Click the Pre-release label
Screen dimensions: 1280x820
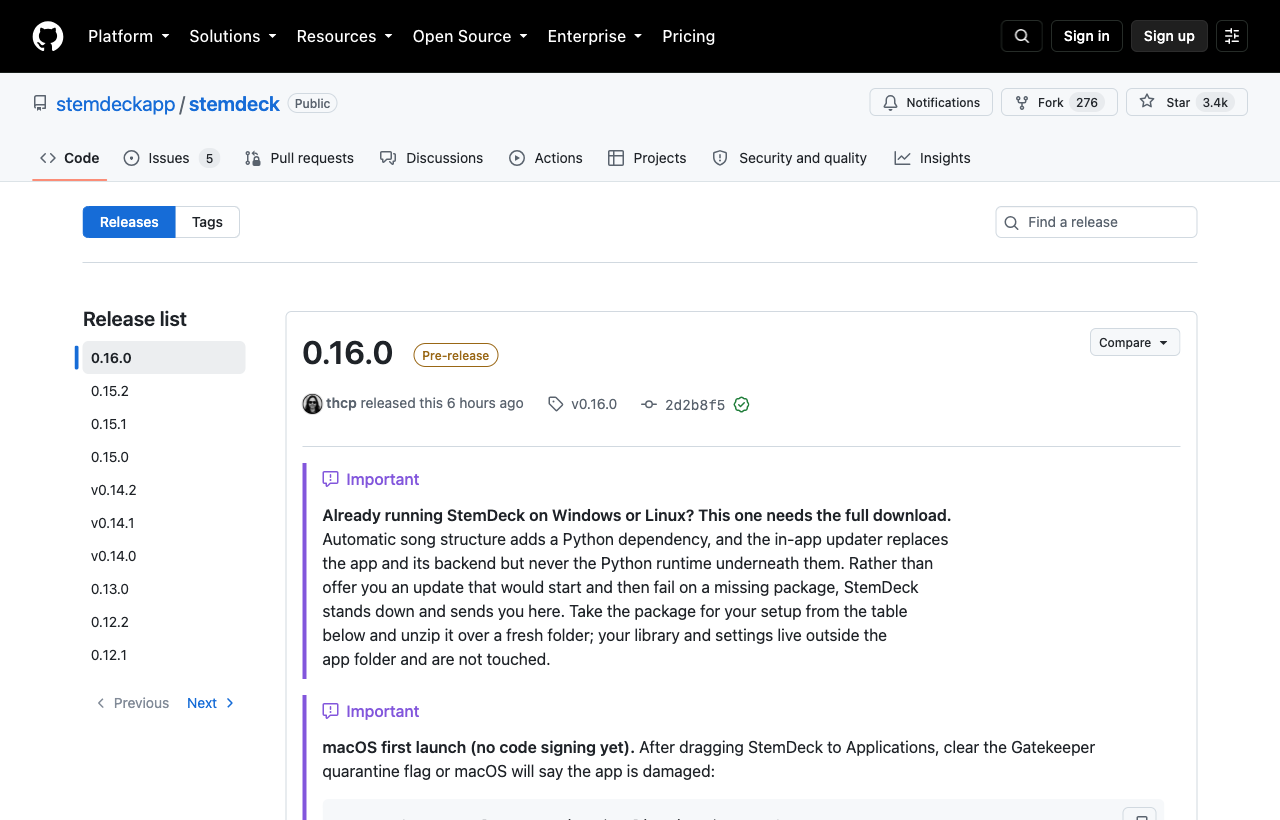pyautogui.click(x=456, y=355)
